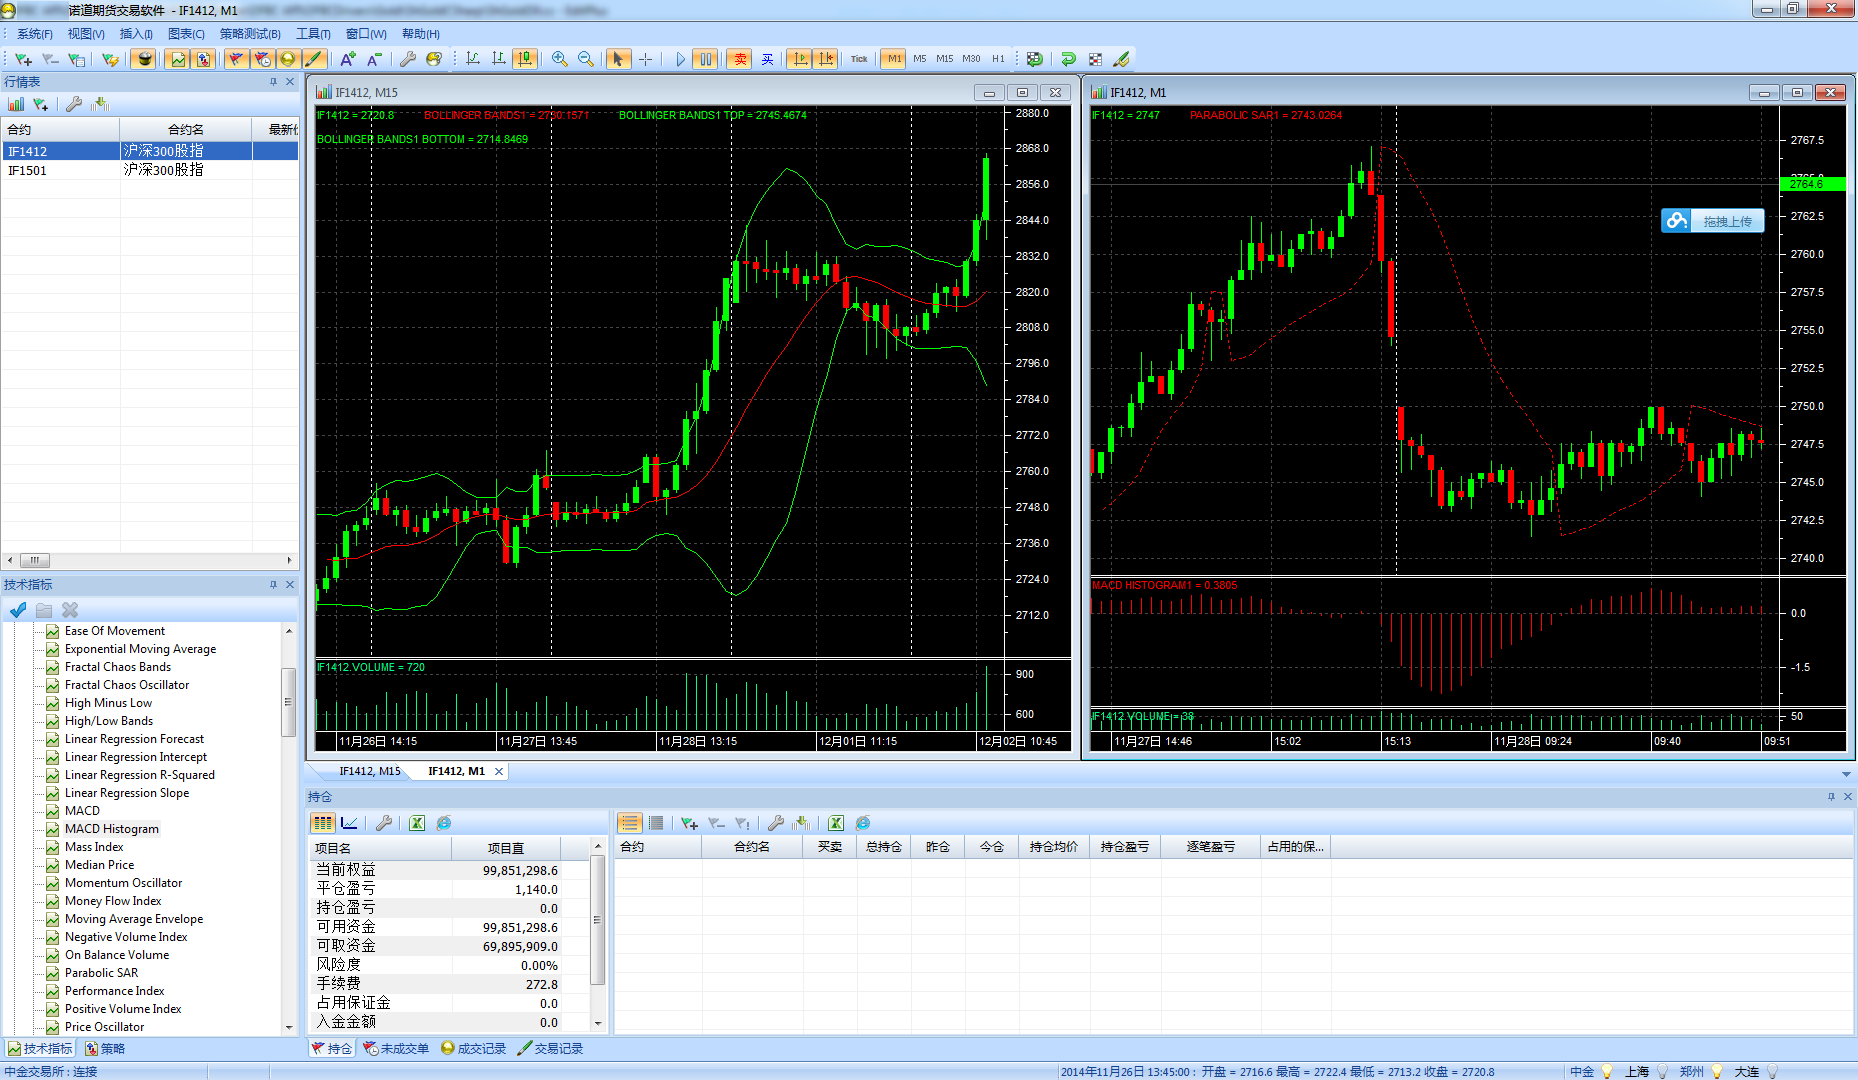Click the wrench settings icon in main toolbar
The image size is (1858, 1080).
(x=408, y=59)
